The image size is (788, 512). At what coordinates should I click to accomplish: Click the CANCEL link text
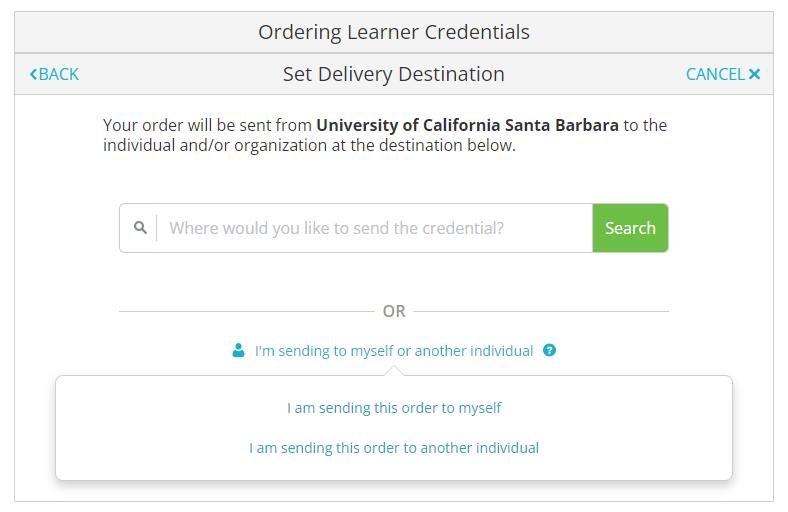[x=715, y=74]
